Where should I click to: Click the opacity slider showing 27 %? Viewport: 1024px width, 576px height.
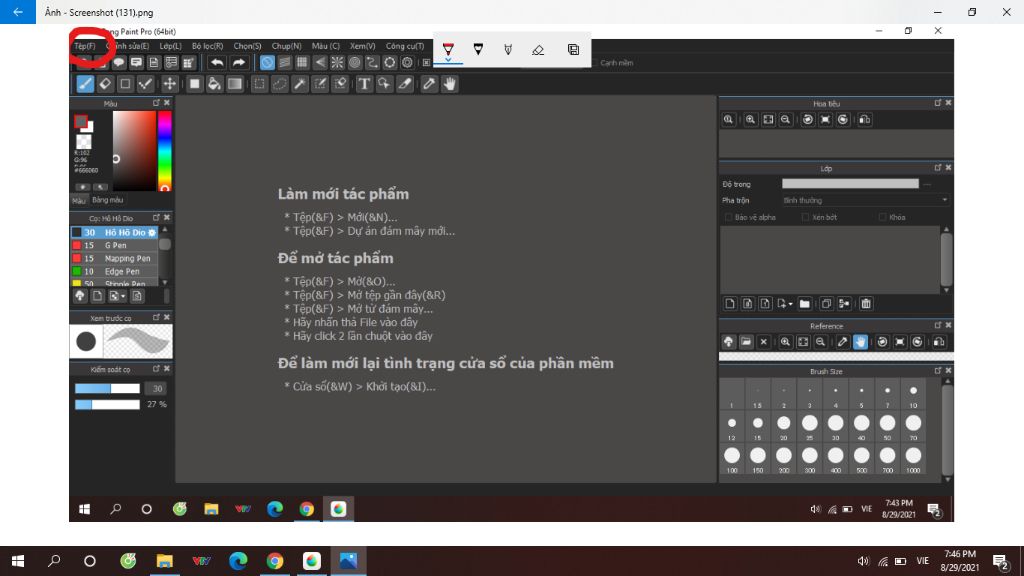107,405
